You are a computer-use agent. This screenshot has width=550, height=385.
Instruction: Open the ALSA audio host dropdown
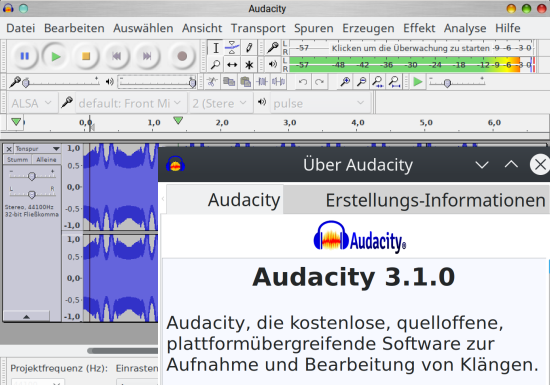click(32, 103)
